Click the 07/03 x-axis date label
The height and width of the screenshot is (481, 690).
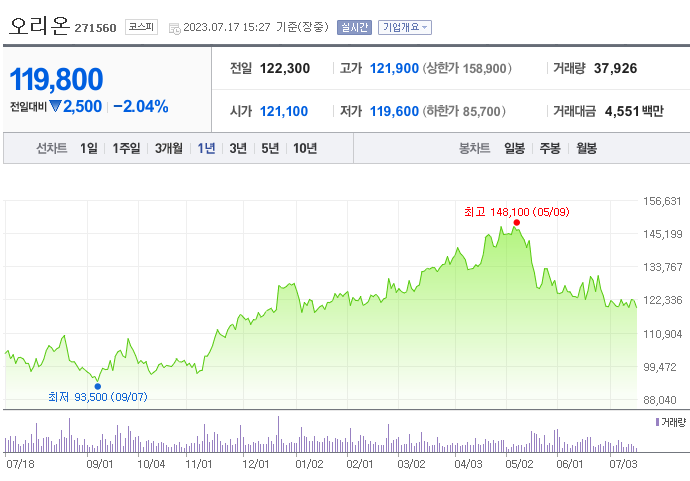(623, 464)
